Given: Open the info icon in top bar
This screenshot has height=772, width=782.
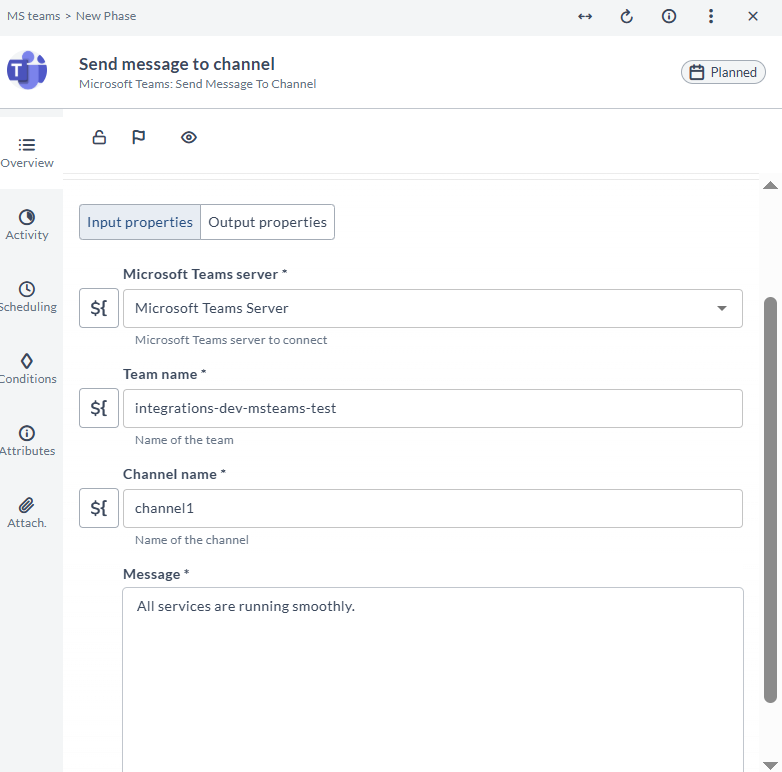Looking at the screenshot, I should point(669,16).
